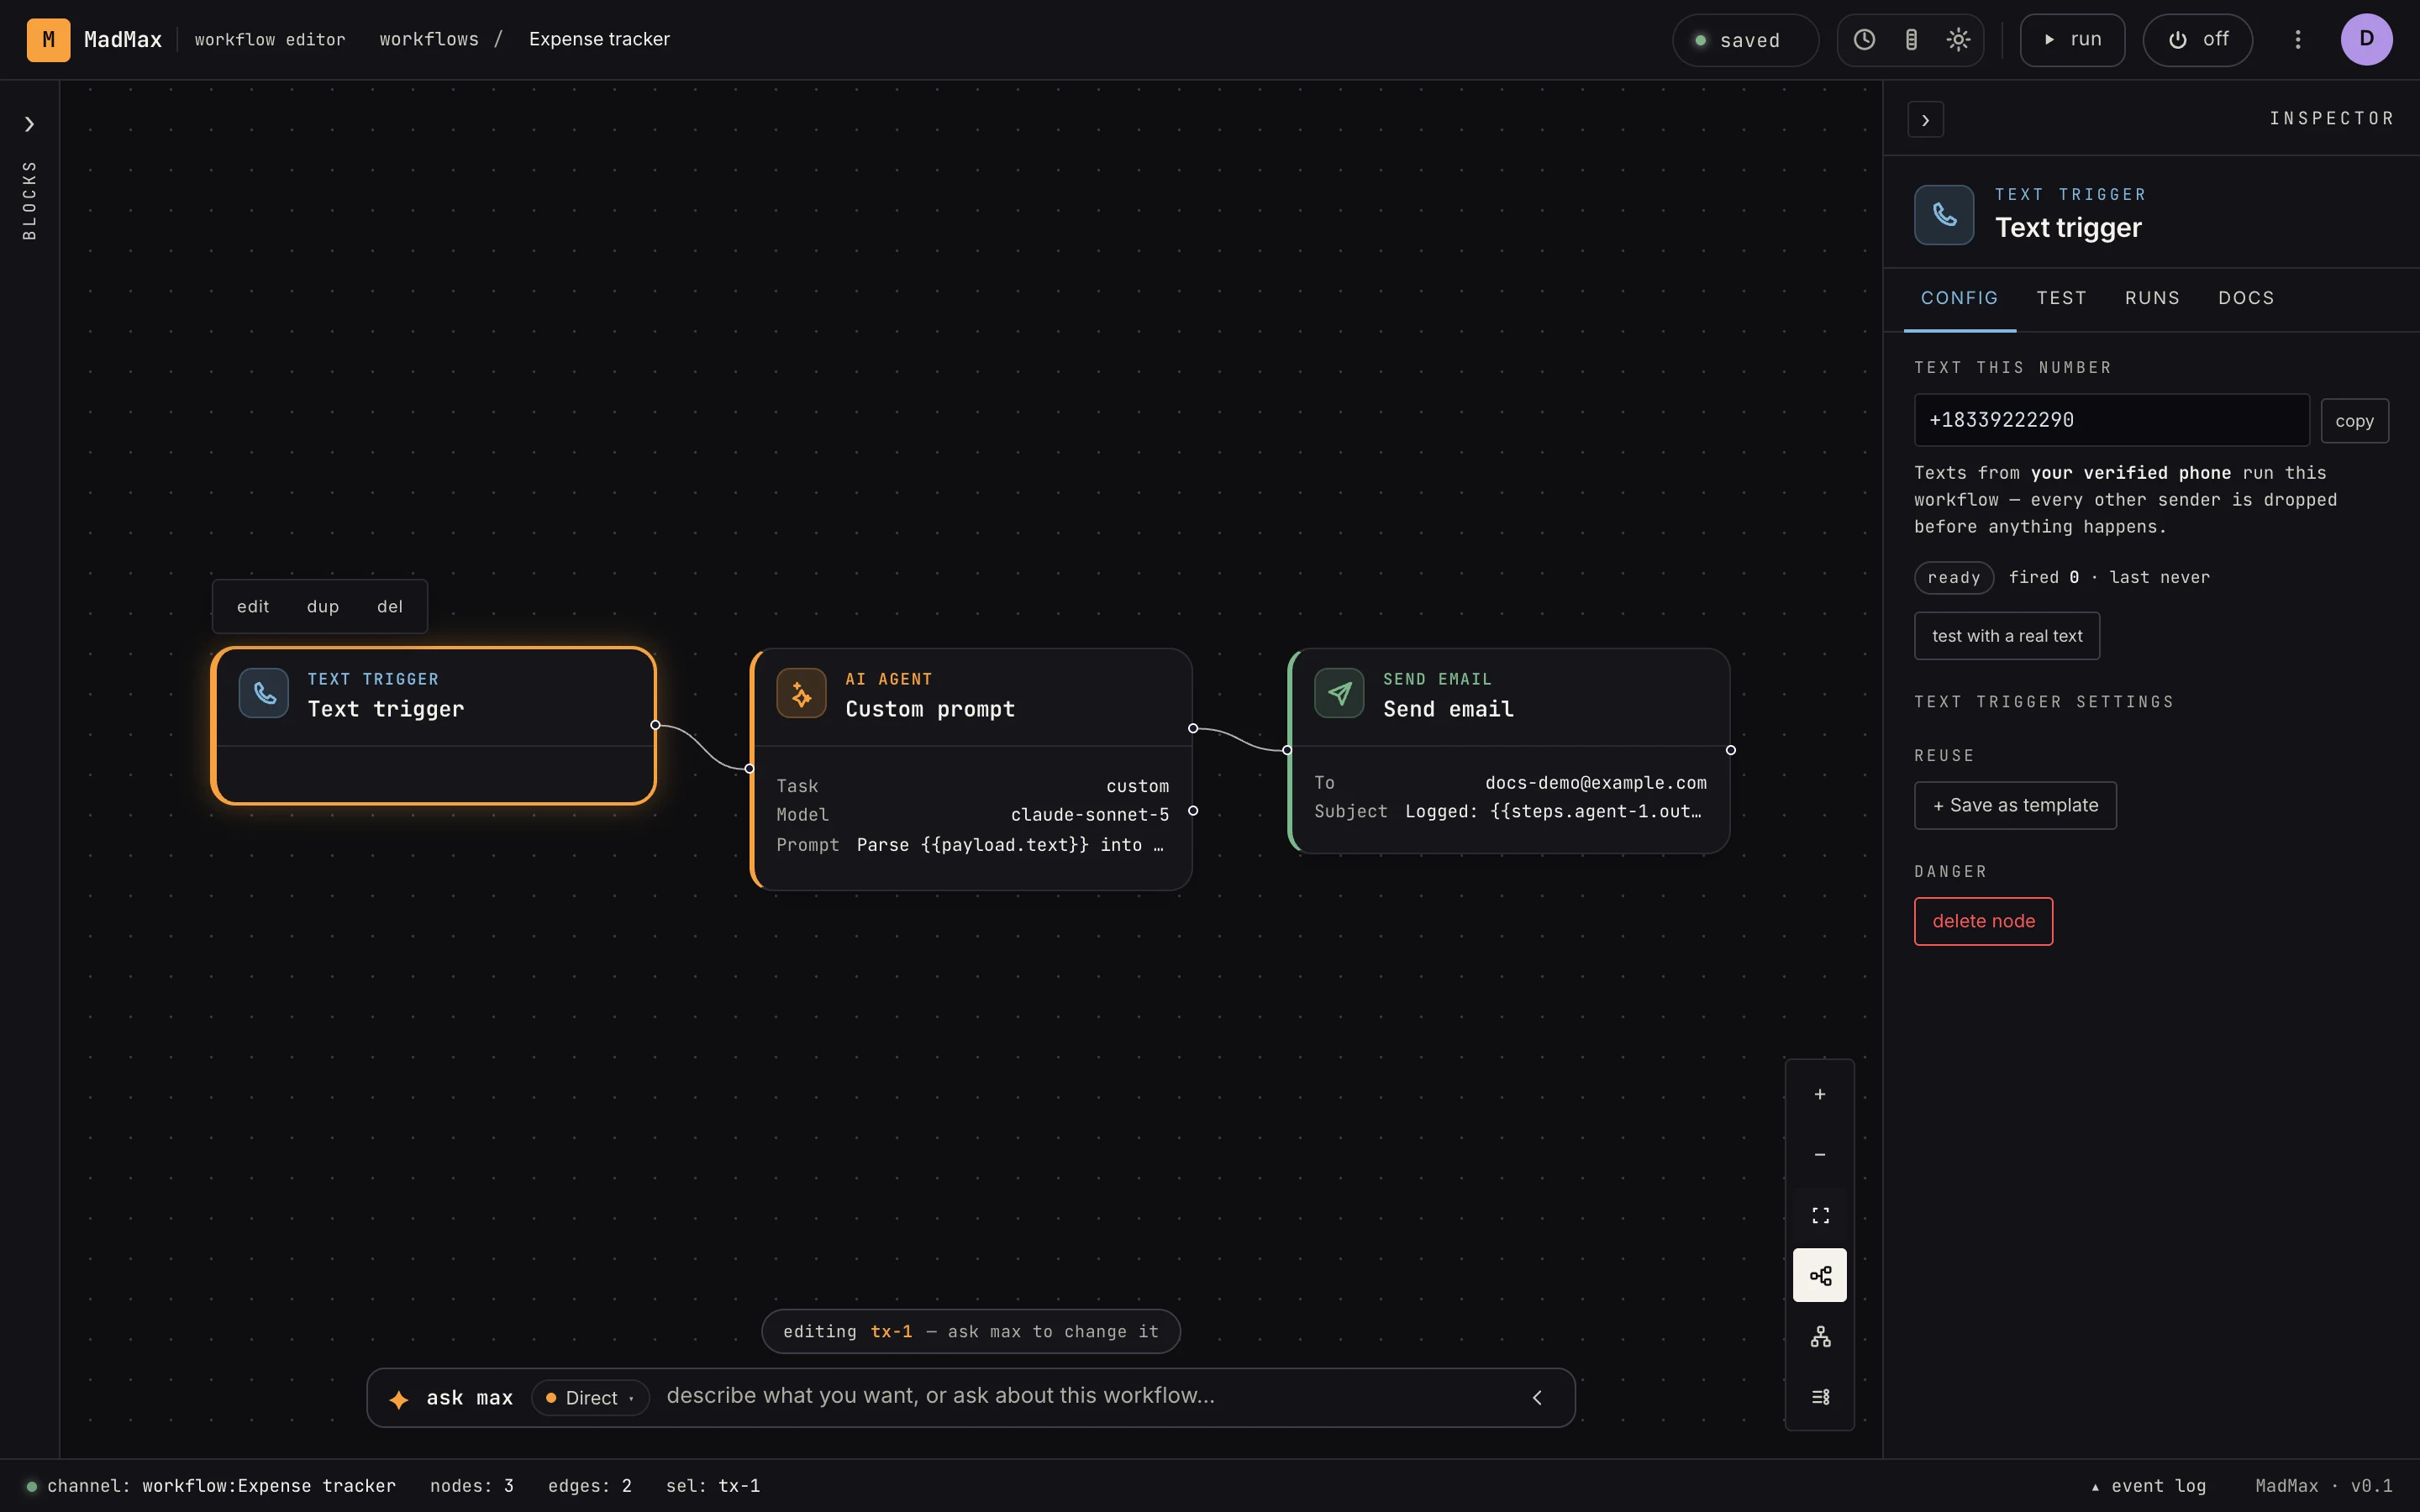The image size is (2420, 1512).
Task: Click the 'workflow editor' header label
Action: point(270,40)
